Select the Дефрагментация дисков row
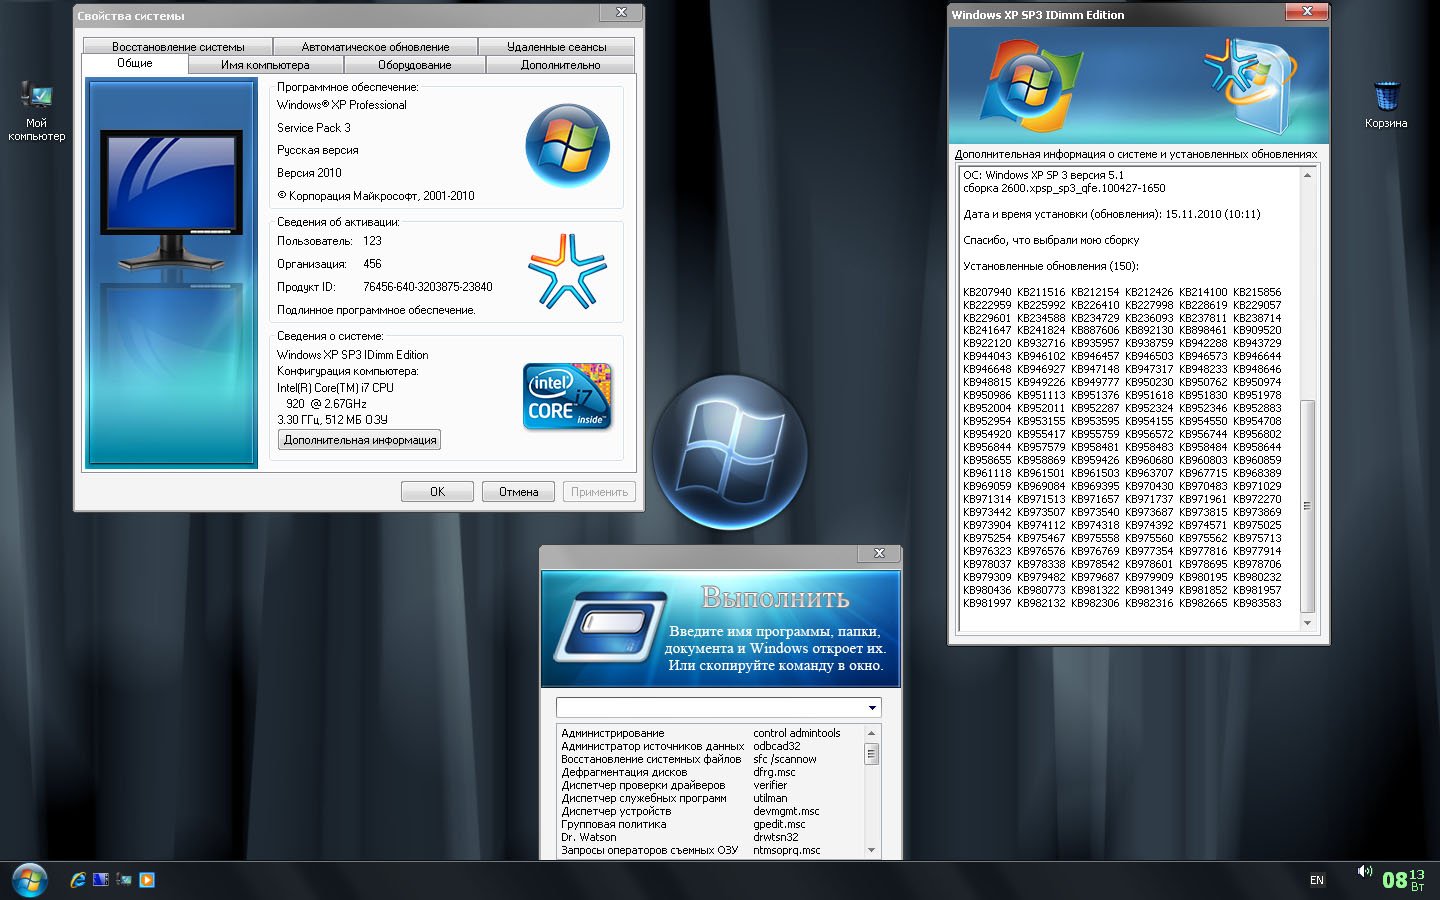 [x=710, y=772]
